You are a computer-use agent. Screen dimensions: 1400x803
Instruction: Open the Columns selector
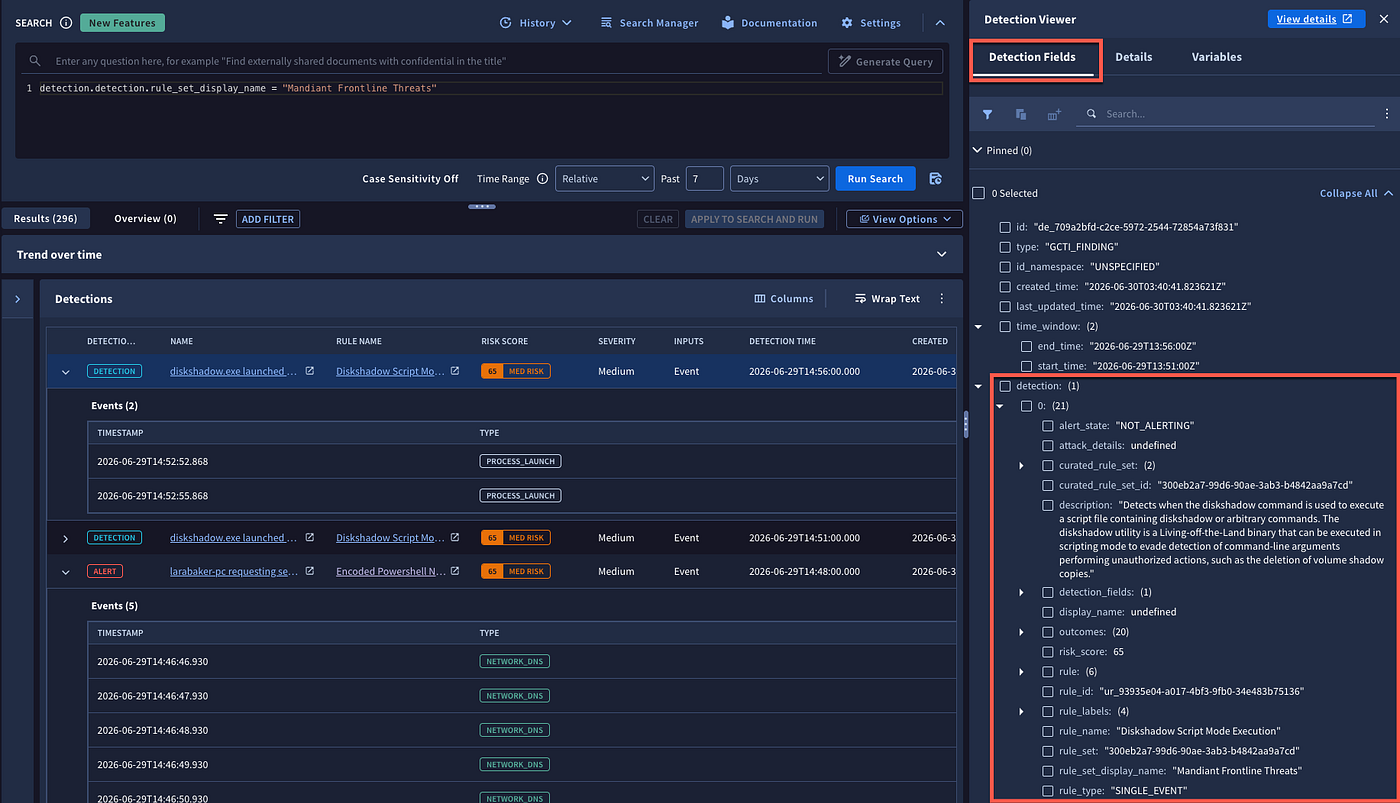(783, 299)
